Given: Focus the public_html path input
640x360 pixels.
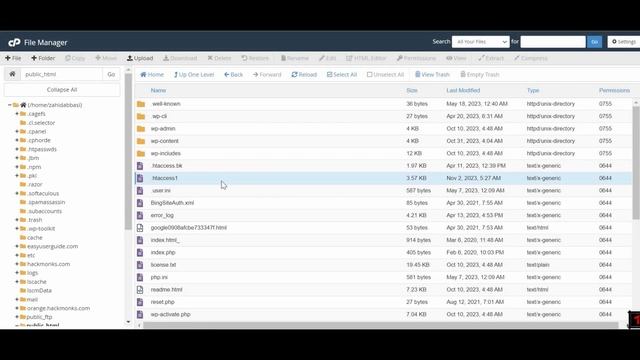Looking at the screenshot, I should click(61, 74).
